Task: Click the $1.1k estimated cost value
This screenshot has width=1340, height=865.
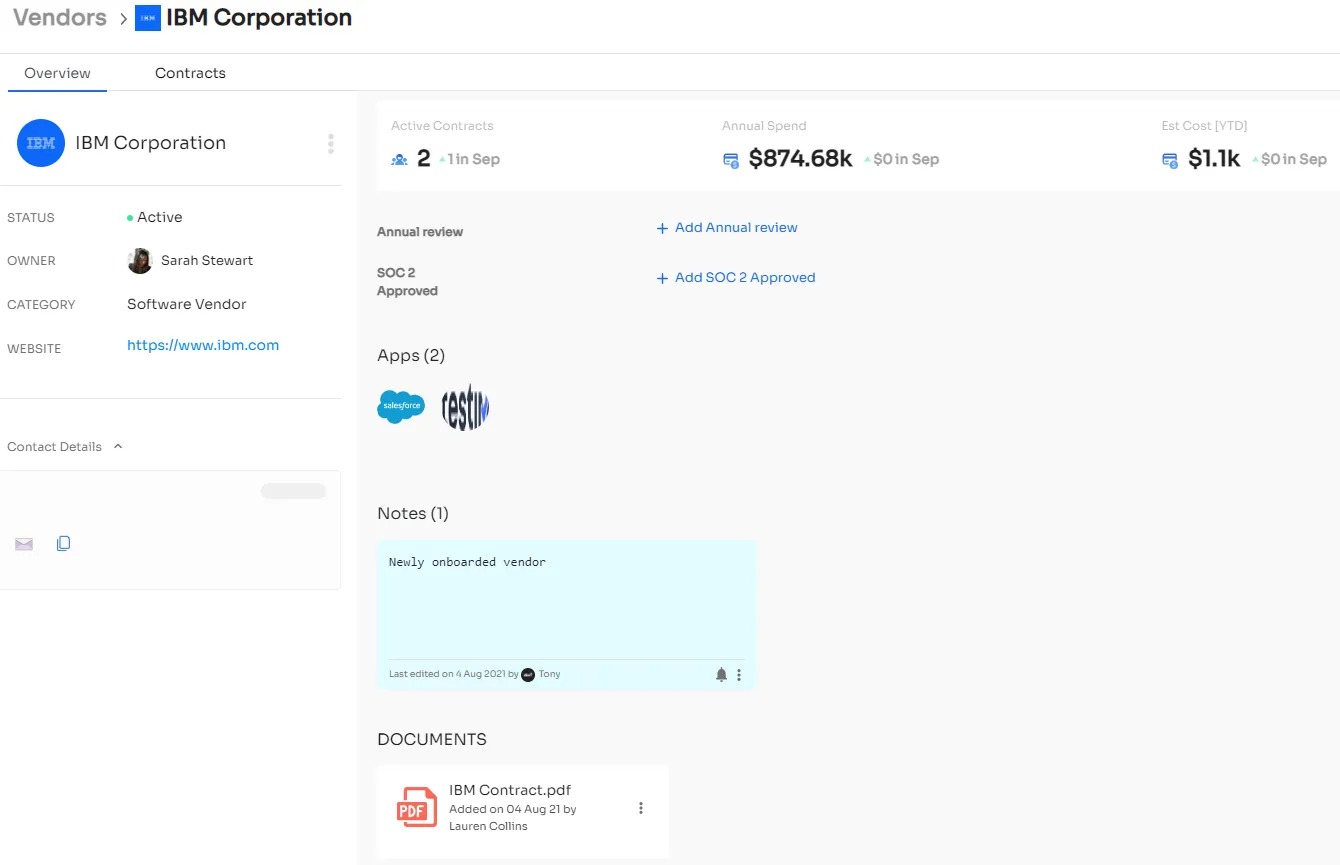Action: (x=1214, y=159)
